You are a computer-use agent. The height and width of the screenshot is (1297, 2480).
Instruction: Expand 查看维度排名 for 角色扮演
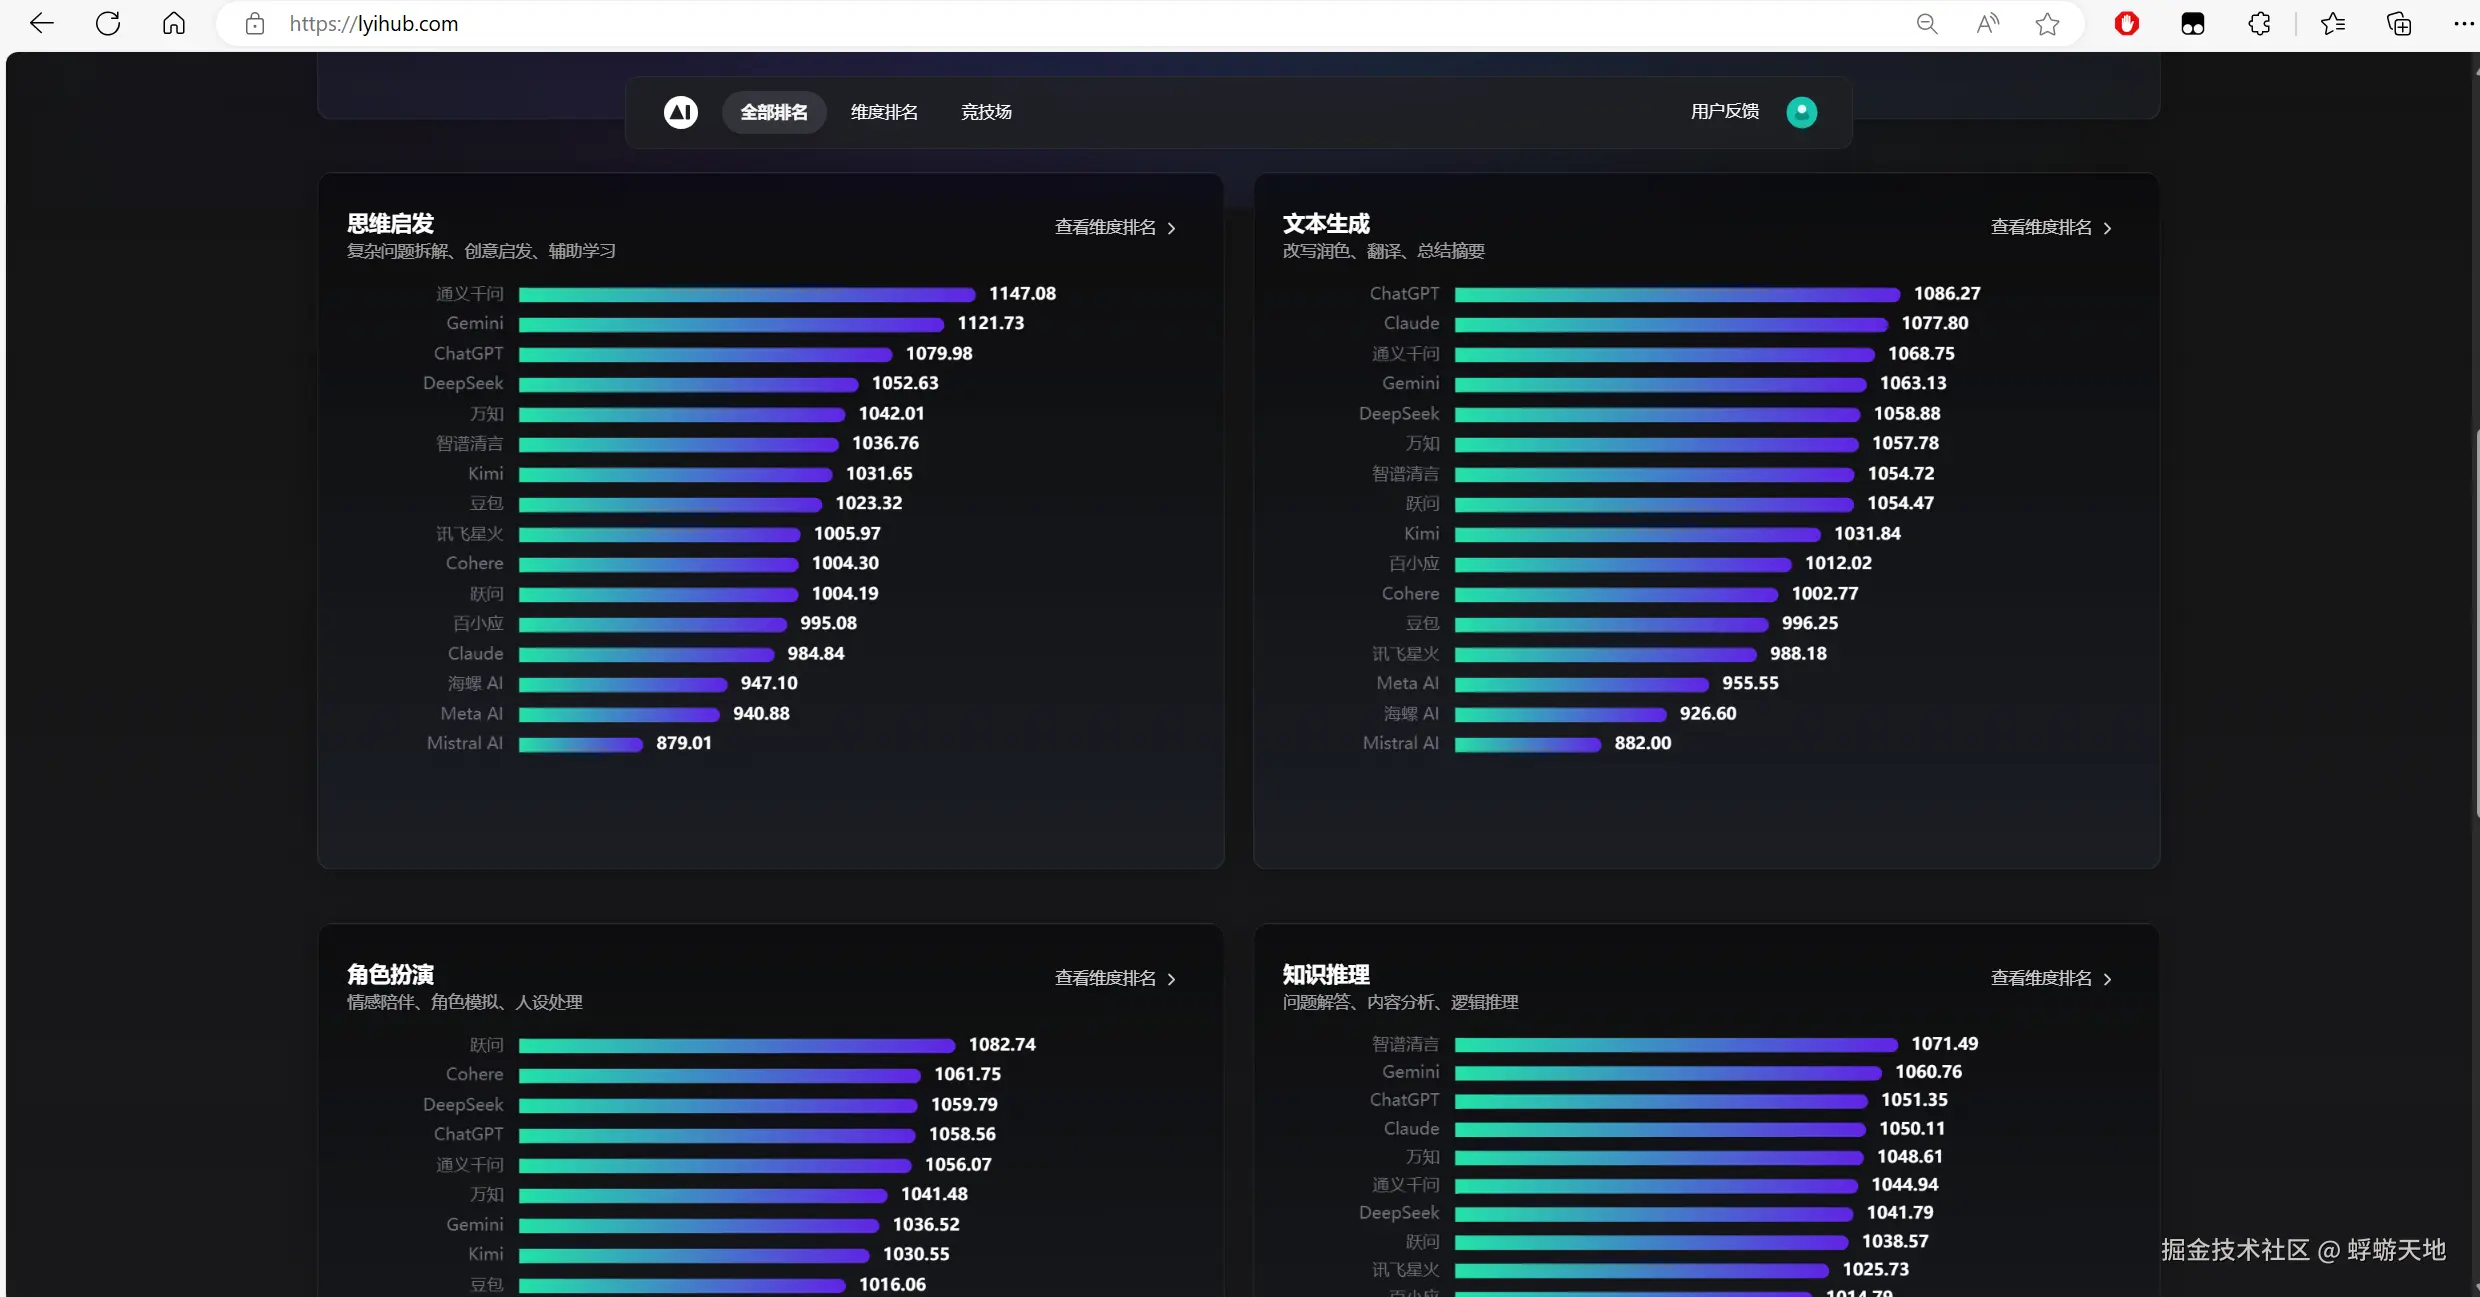tap(1115, 978)
